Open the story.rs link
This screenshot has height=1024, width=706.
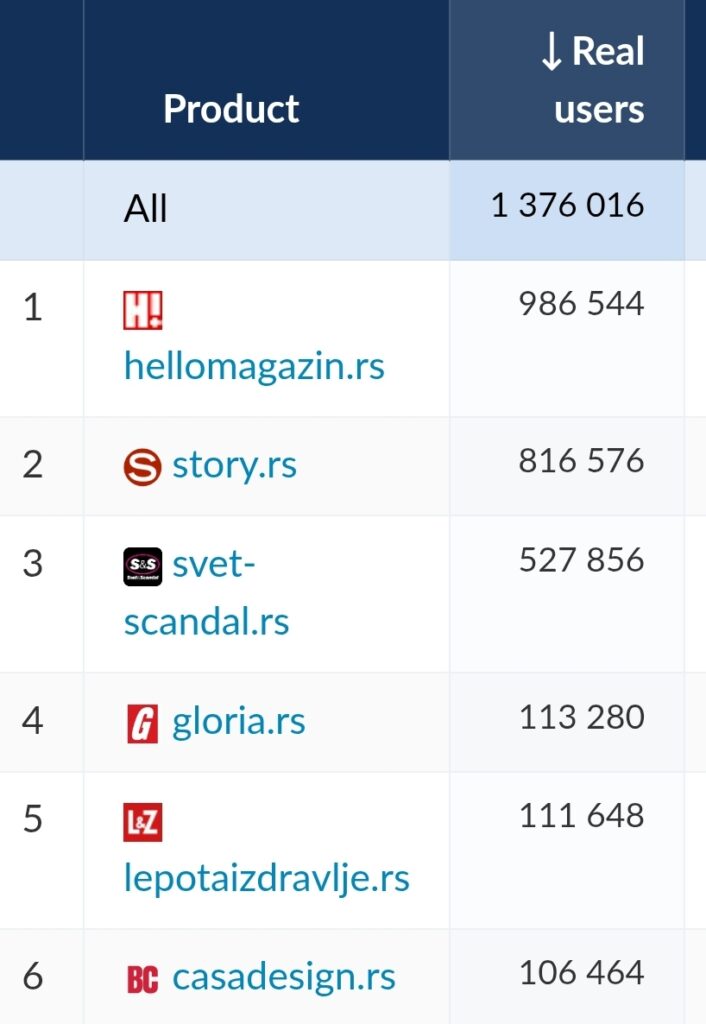click(x=234, y=465)
